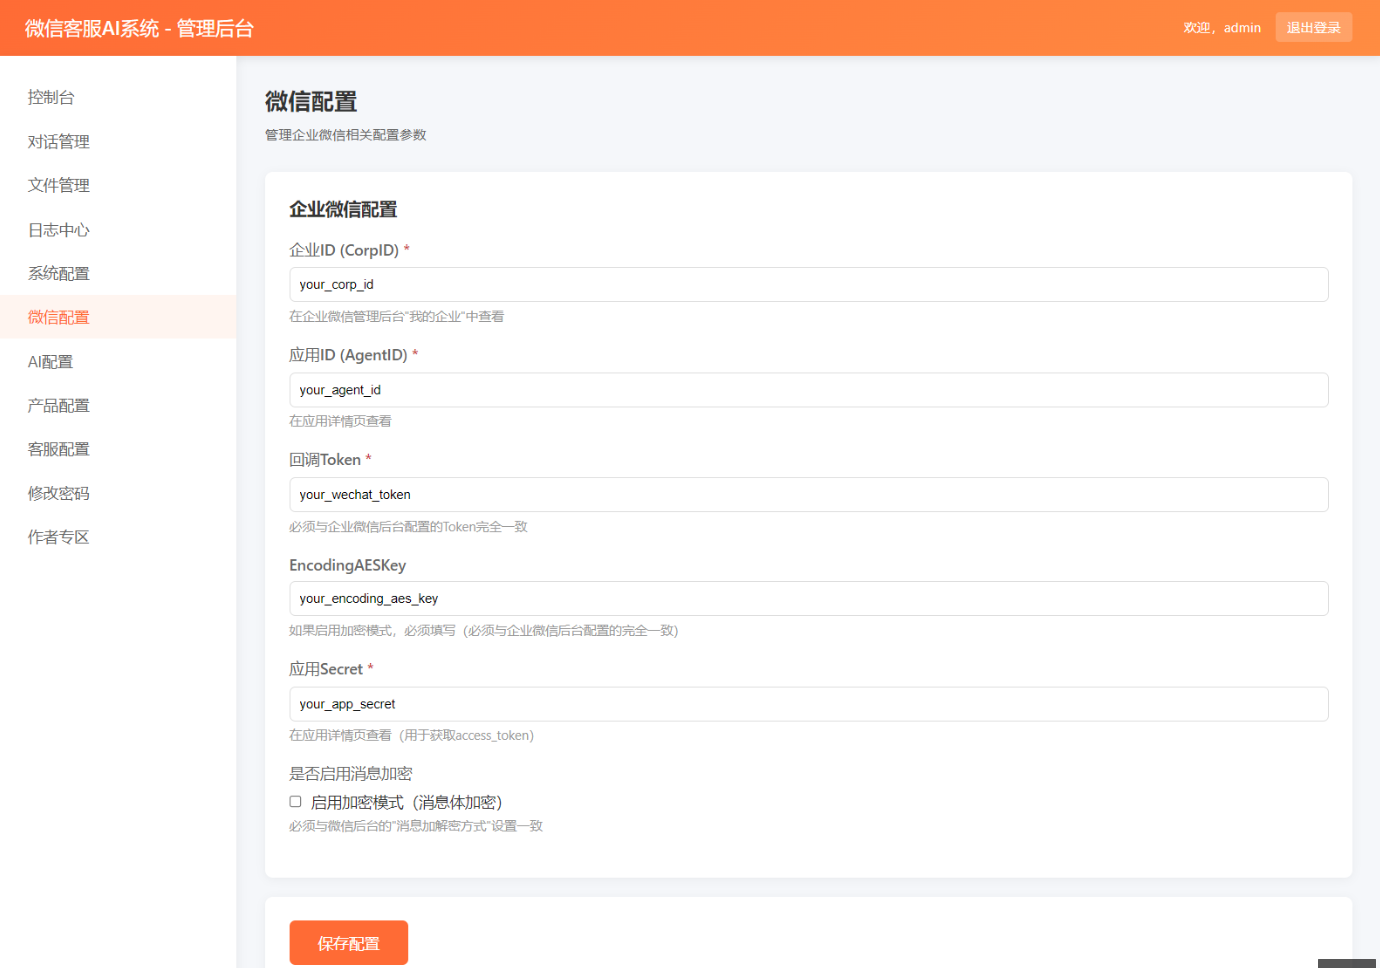Open AI配置 from the sidebar
The width and height of the screenshot is (1380, 968).
click(x=50, y=362)
